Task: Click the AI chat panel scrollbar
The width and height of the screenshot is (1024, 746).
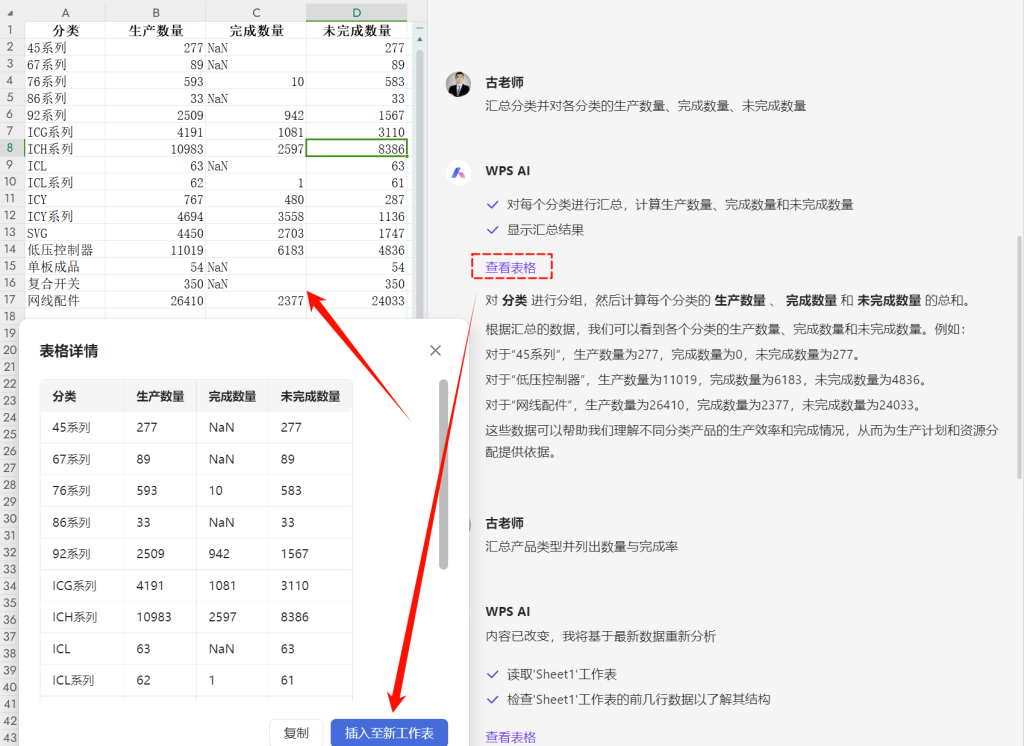Action: coord(1019,358)
